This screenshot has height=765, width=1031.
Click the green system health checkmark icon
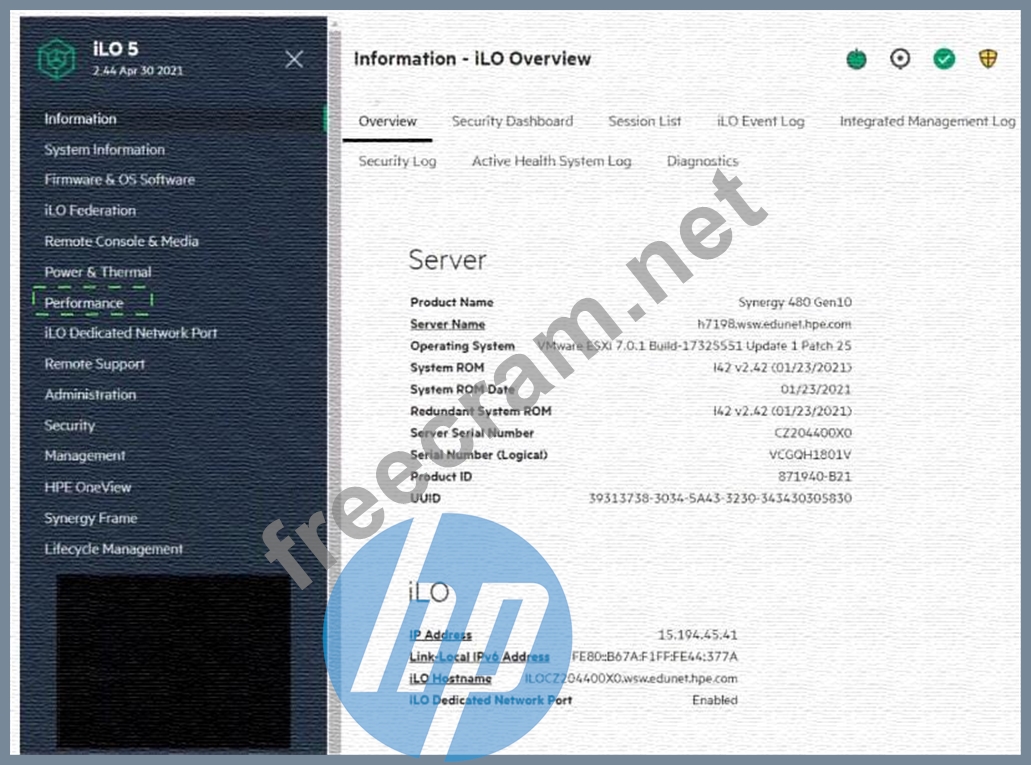pos(944,60)
